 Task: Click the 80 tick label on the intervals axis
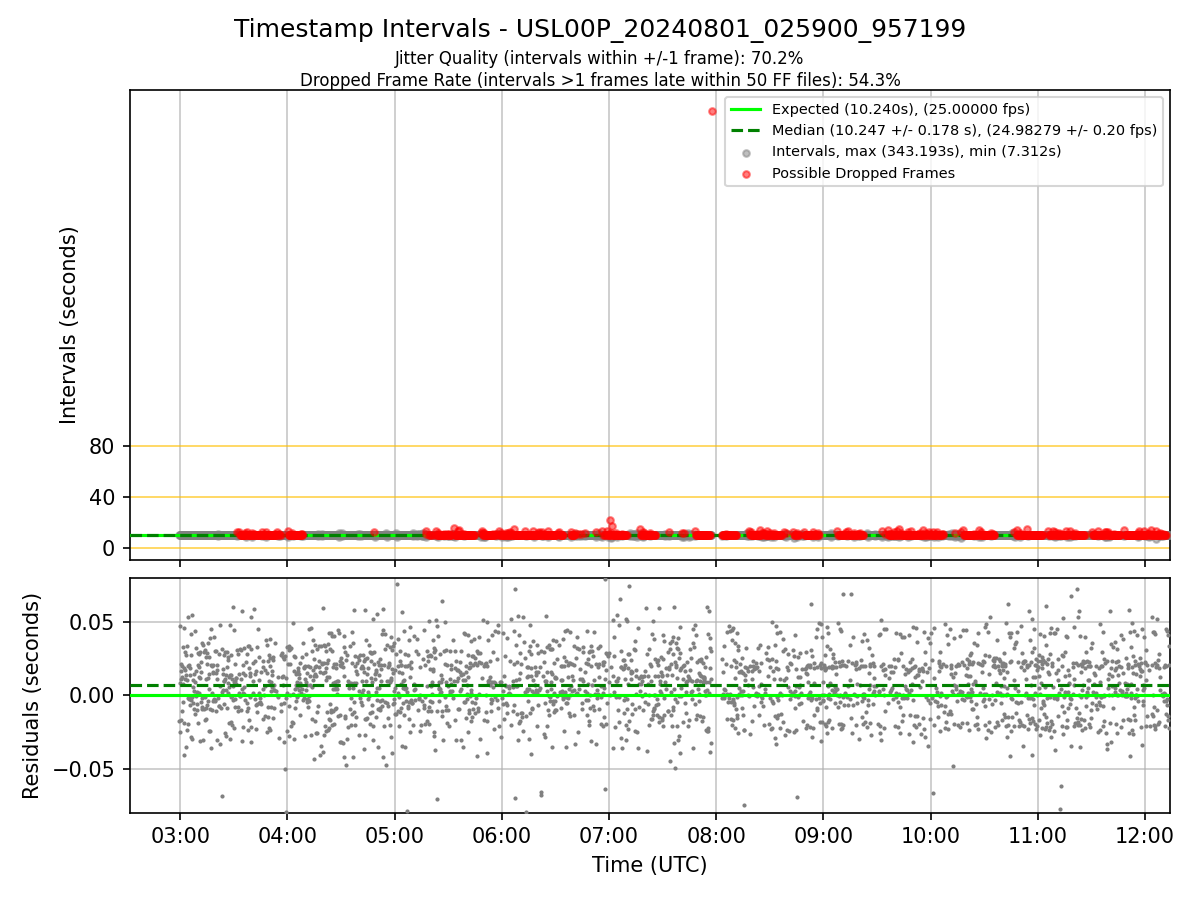pyautogui.click(x=102, y=446)
